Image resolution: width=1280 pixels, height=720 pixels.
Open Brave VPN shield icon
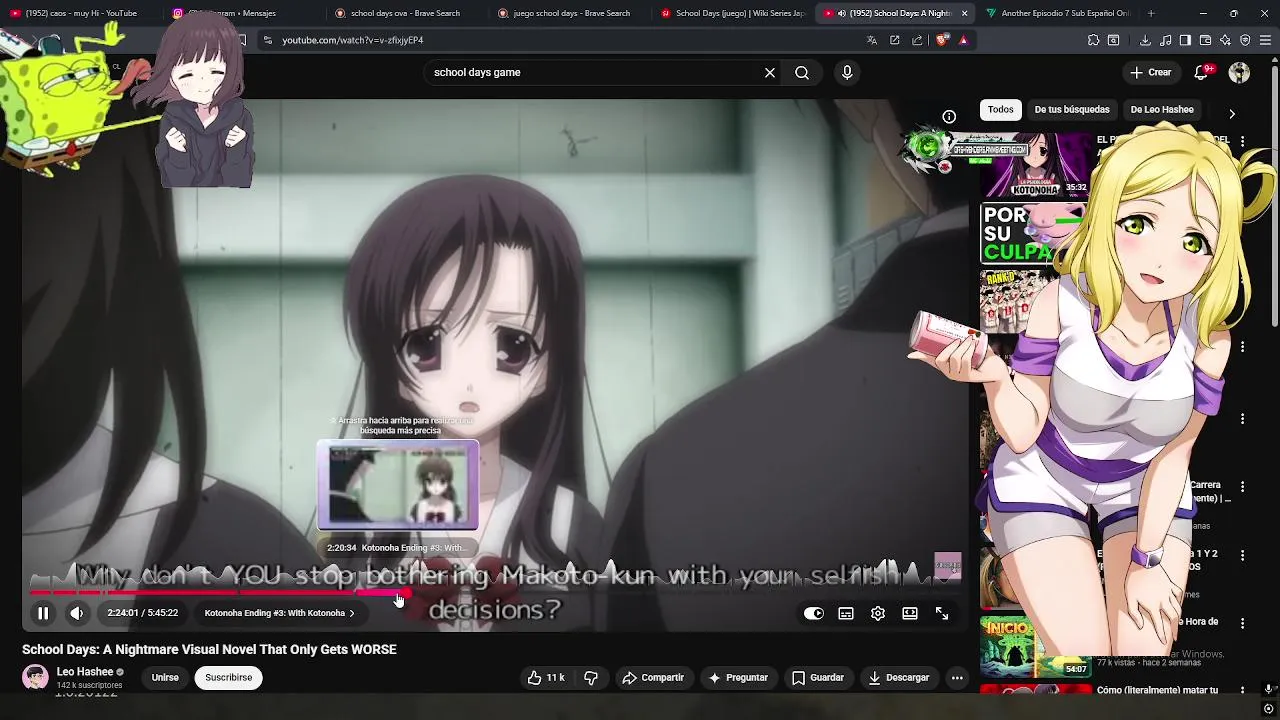point(1245,40)
